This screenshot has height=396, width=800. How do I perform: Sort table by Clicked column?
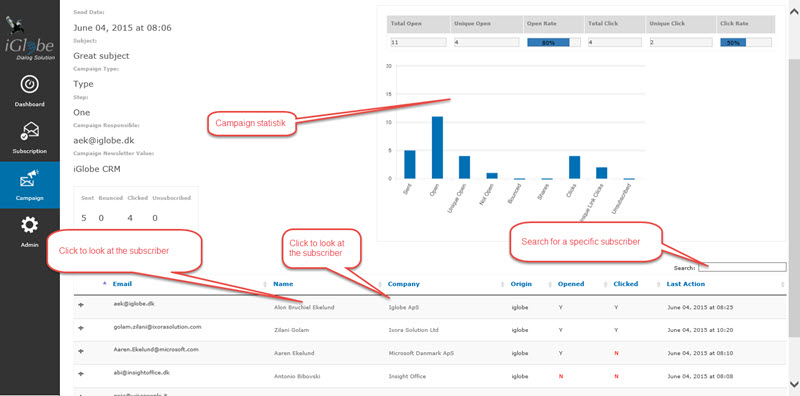pyautogui.click(x=626, y=284)
